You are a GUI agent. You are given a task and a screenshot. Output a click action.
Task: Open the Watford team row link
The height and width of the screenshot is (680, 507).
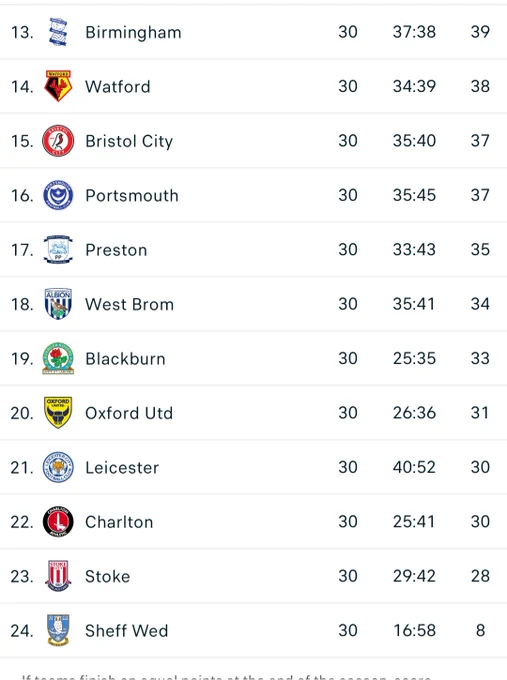pyautogui.click(x=253, y=86)
